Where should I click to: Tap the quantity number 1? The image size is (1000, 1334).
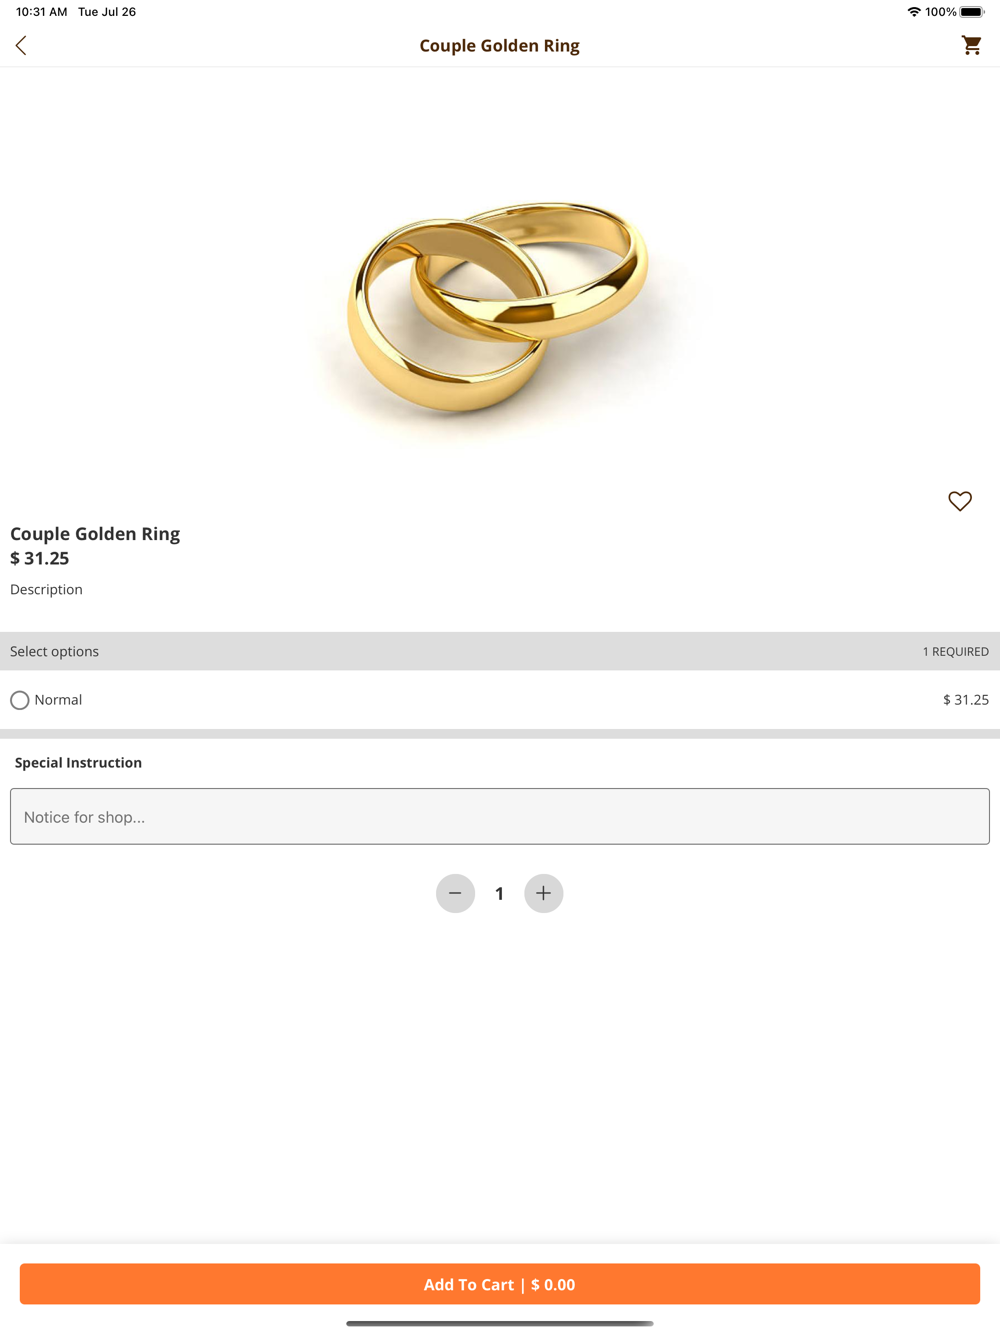499,893
